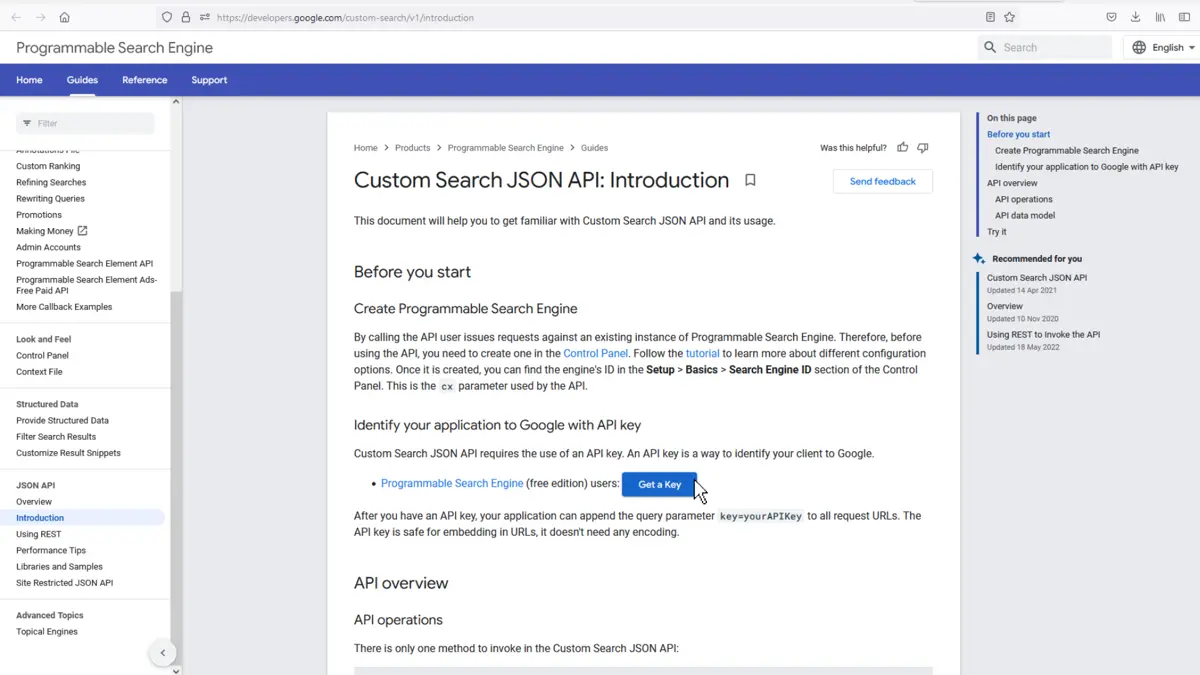This screenshot has height=675, width=1200.
Task: Open the English language dropdown
Action: click(x=1165, y=47)
